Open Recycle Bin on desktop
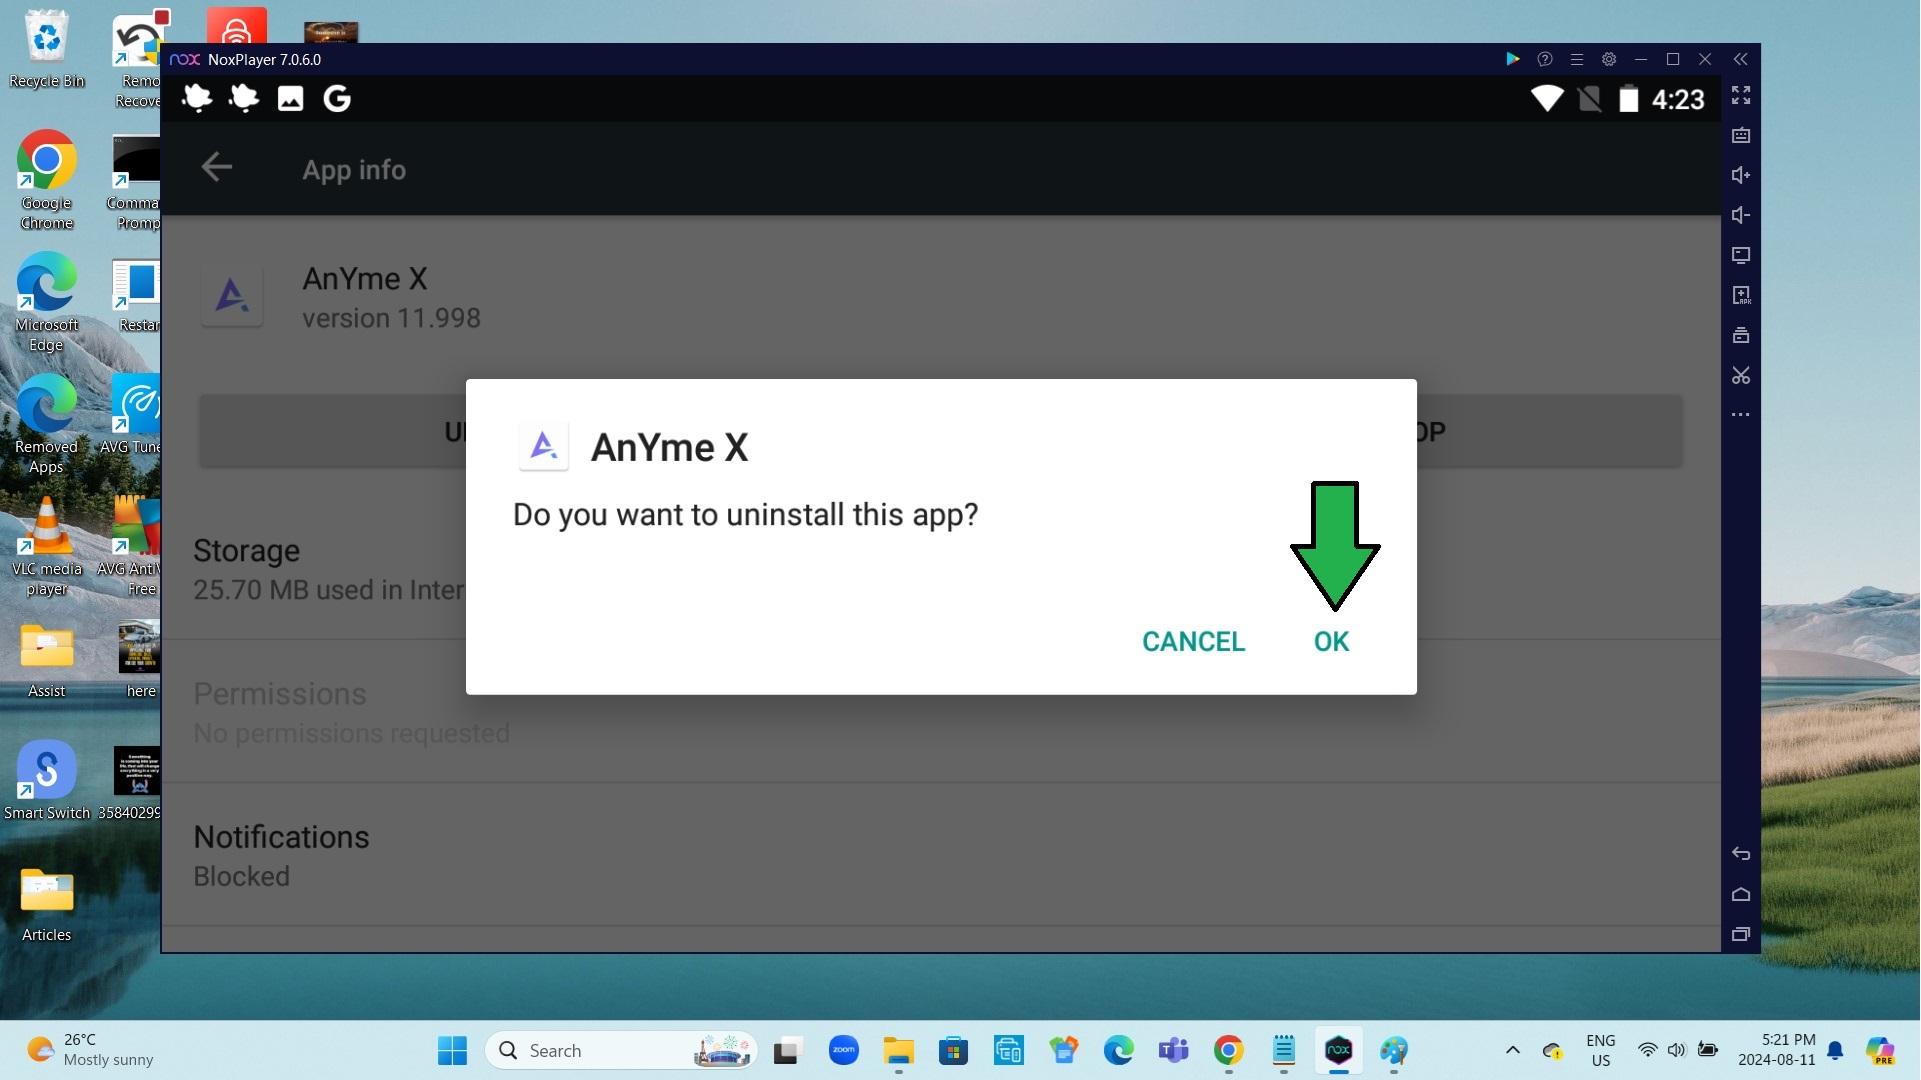The image size is (1921, 1080). click(x=46, y=50)
